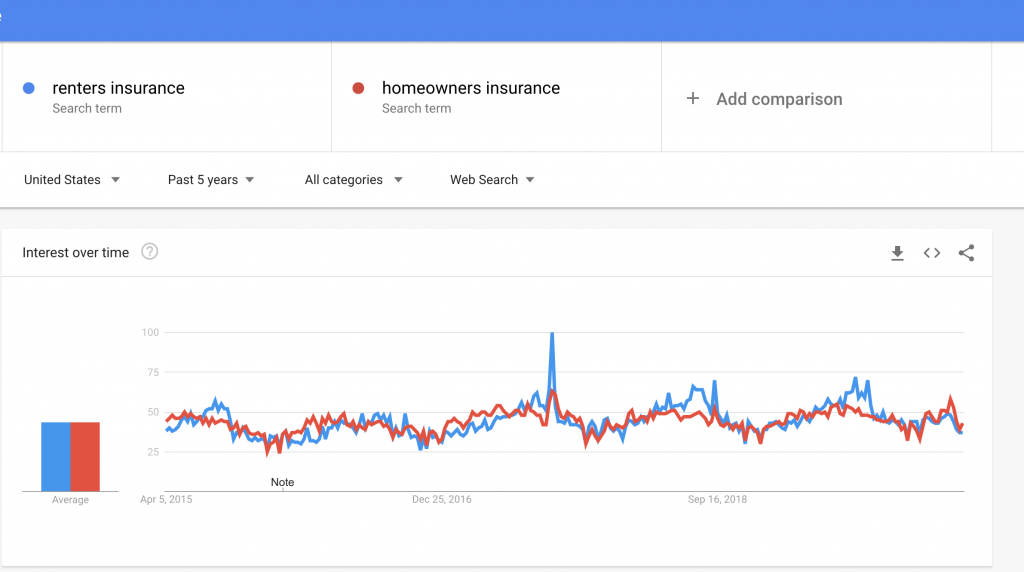
Task: Edit the homeowners insurance search term
Action: pyautogui.click(x=471, y=88)
